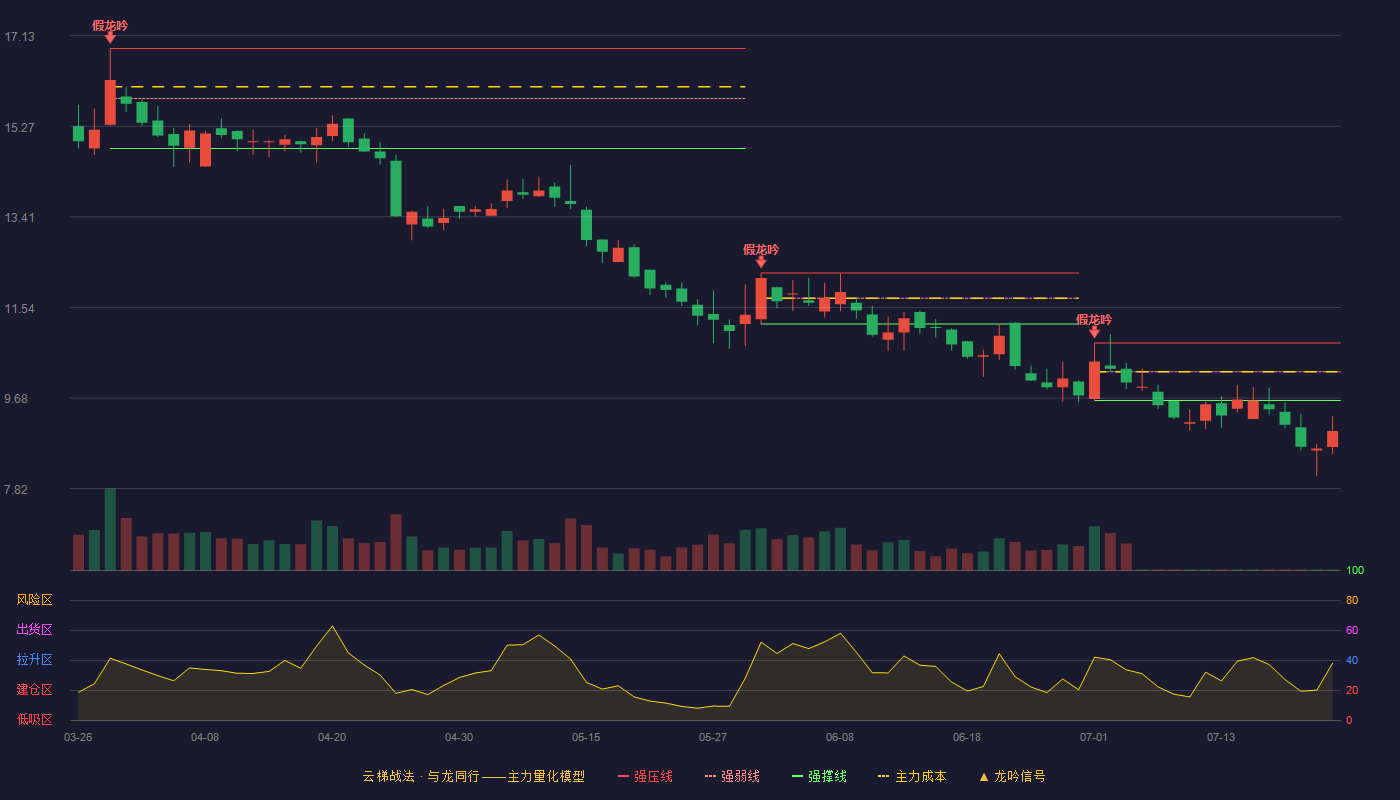1400x800 pixels.
Task: Toggle the 龙吟信号 triangle legend item
Action: [x=1011, y=776]
